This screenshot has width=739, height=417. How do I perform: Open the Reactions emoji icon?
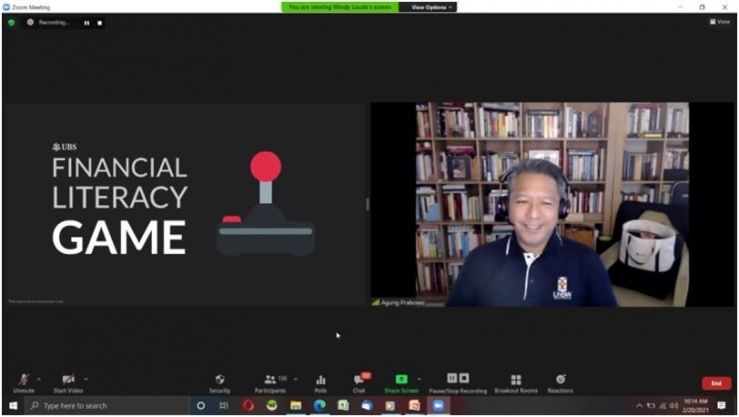point(560,384)
